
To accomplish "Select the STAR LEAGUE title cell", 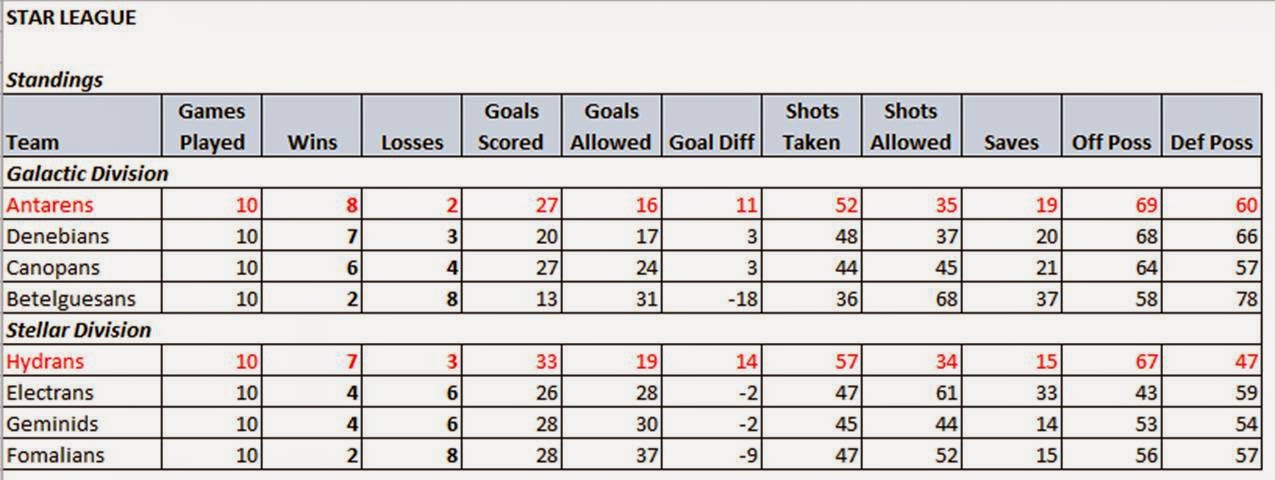I will click(70, 18).
